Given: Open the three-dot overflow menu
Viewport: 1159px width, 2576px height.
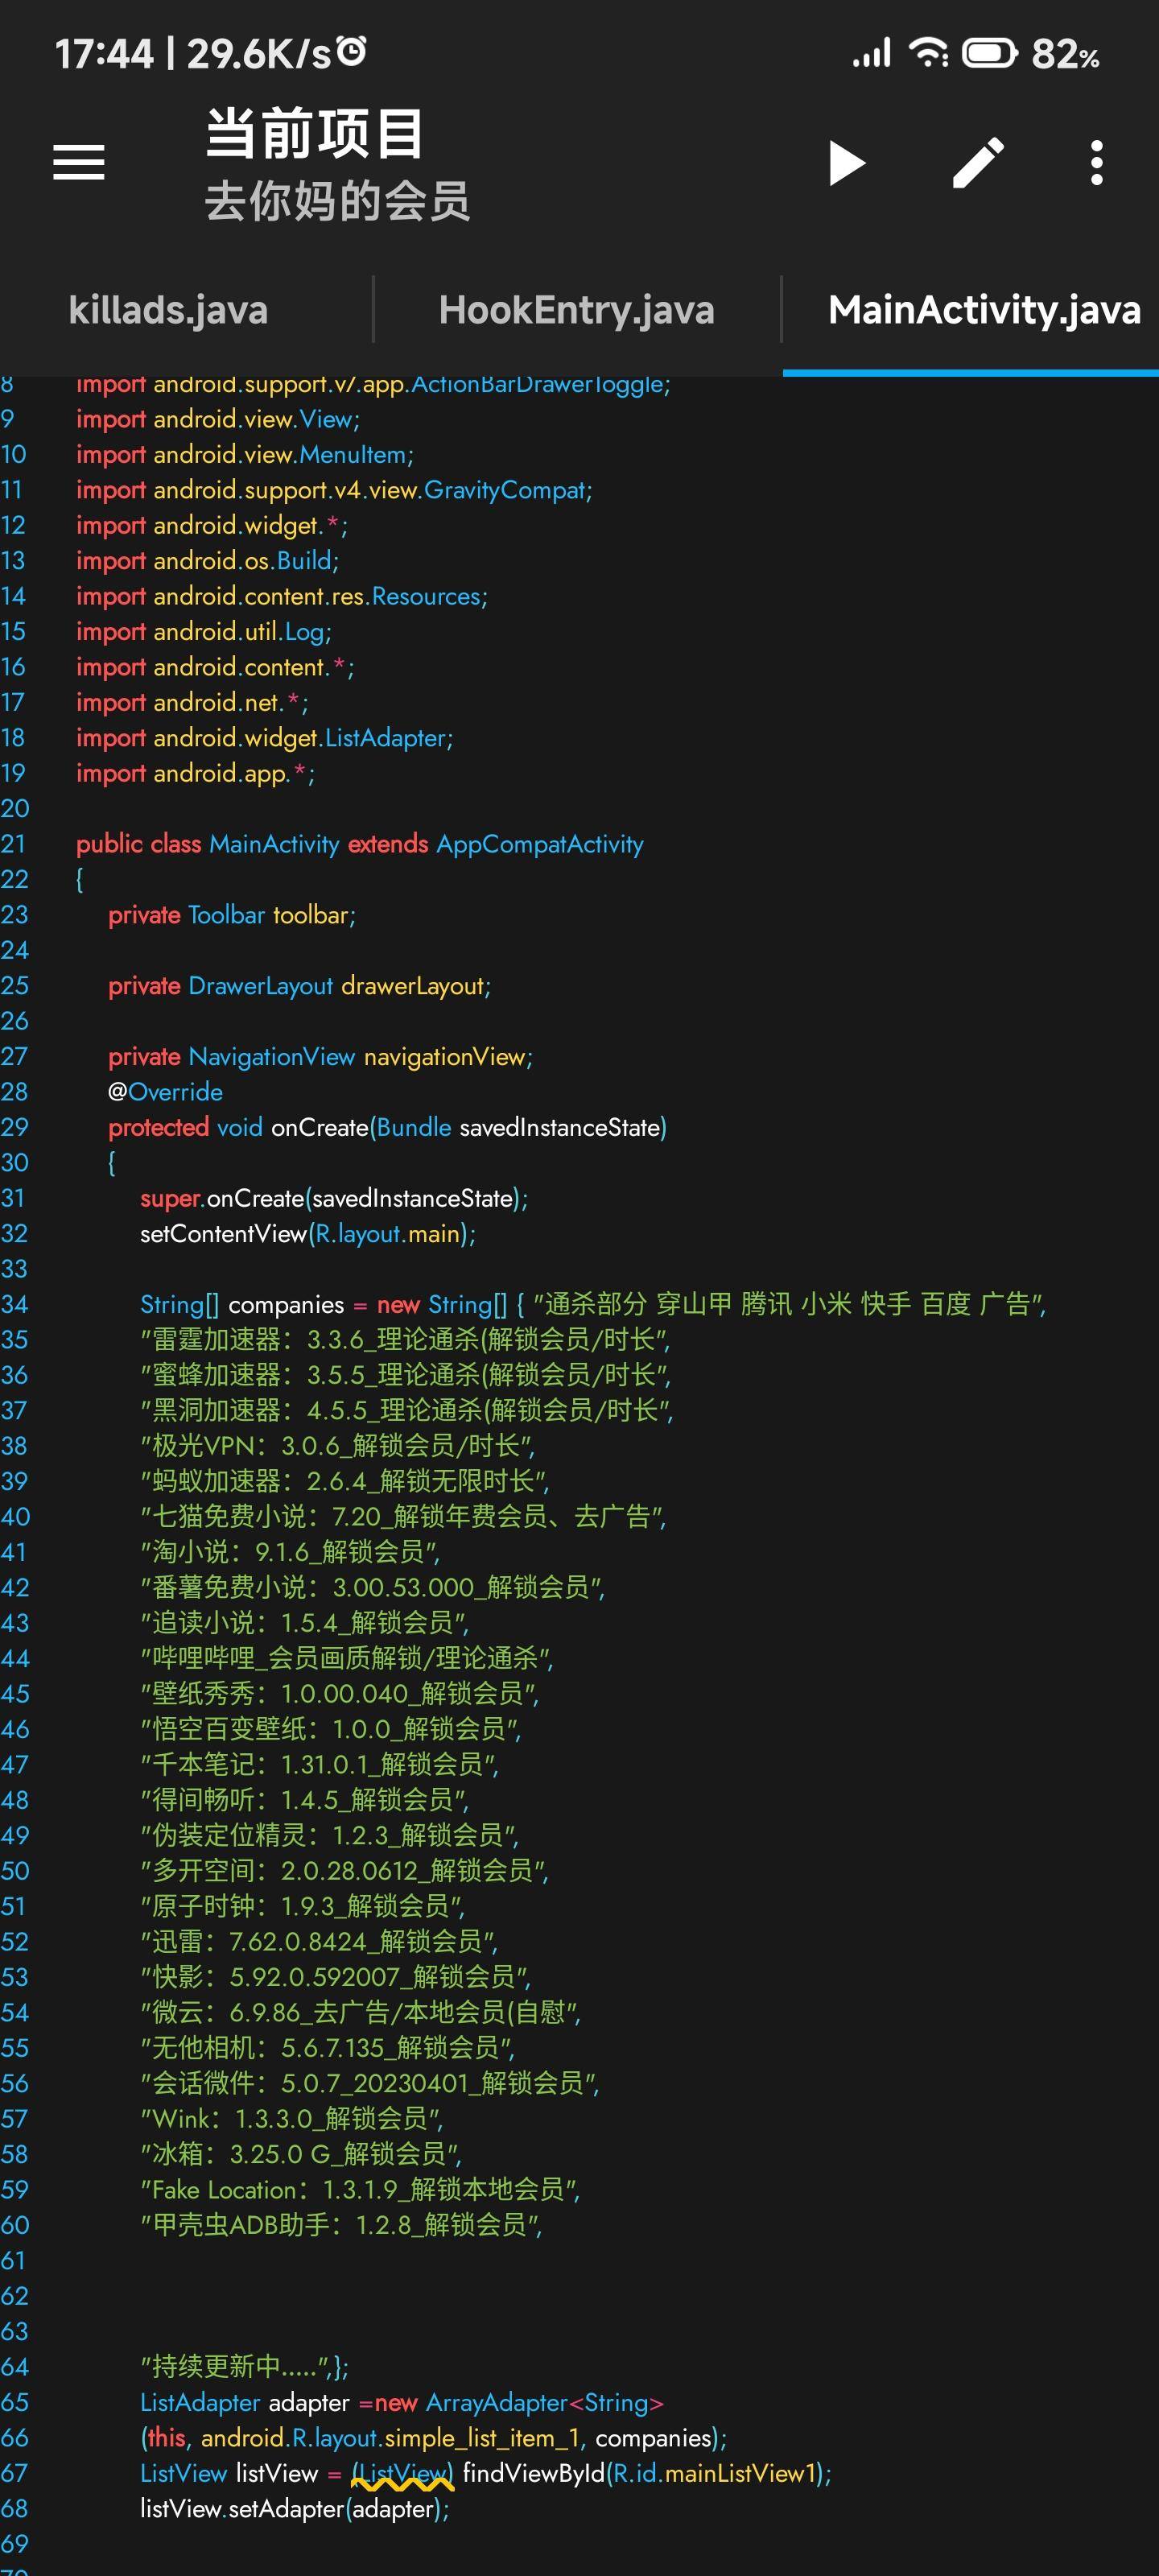Looking at the screenshot, I should click(1097, 162).
